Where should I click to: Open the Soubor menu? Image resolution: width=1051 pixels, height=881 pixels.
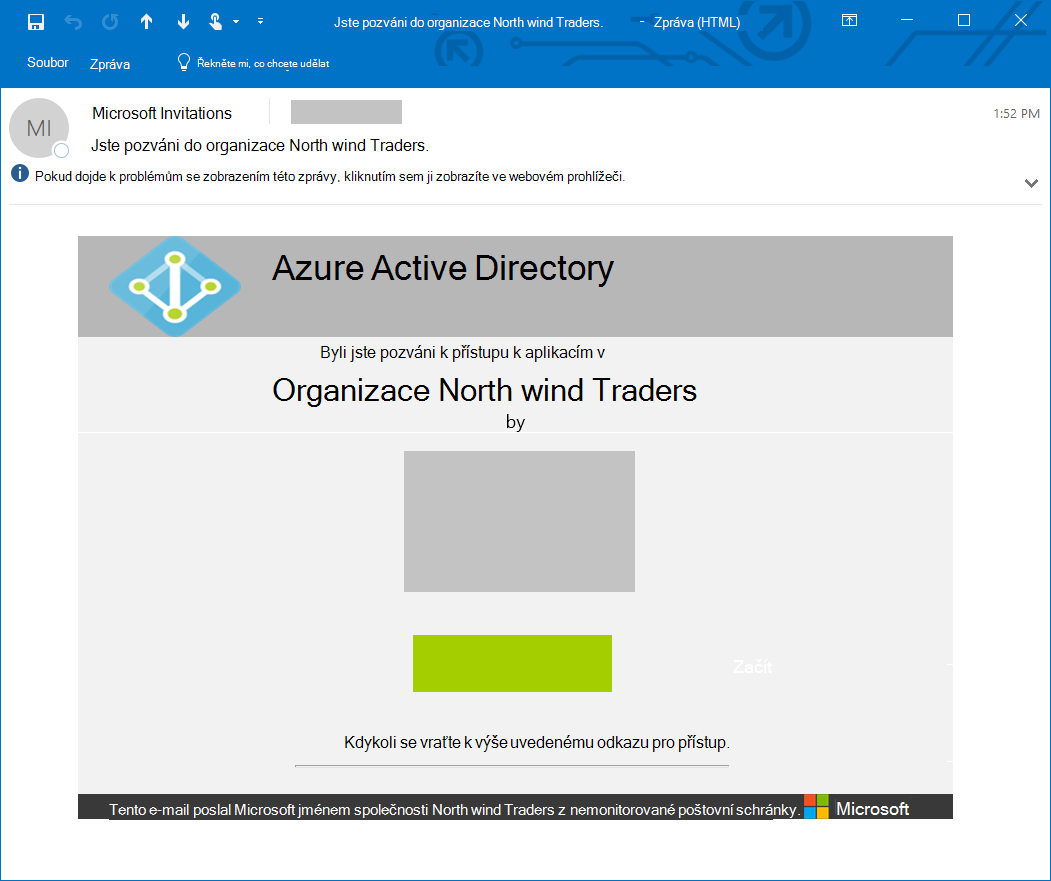(x=48, y=62)
